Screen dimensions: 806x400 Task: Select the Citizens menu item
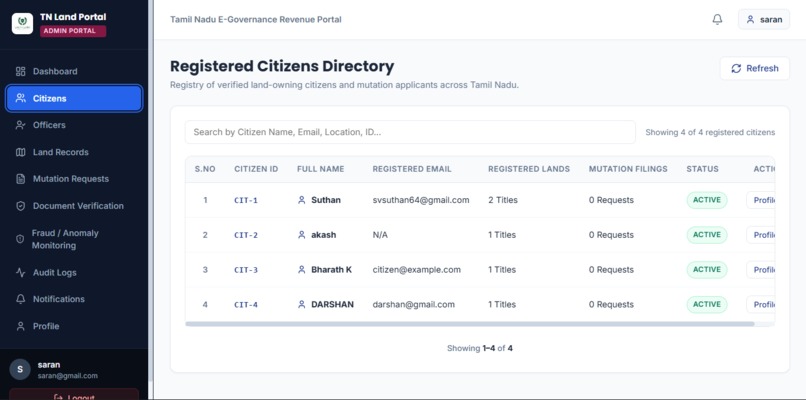pyautogui.click(x=74, y=98)
